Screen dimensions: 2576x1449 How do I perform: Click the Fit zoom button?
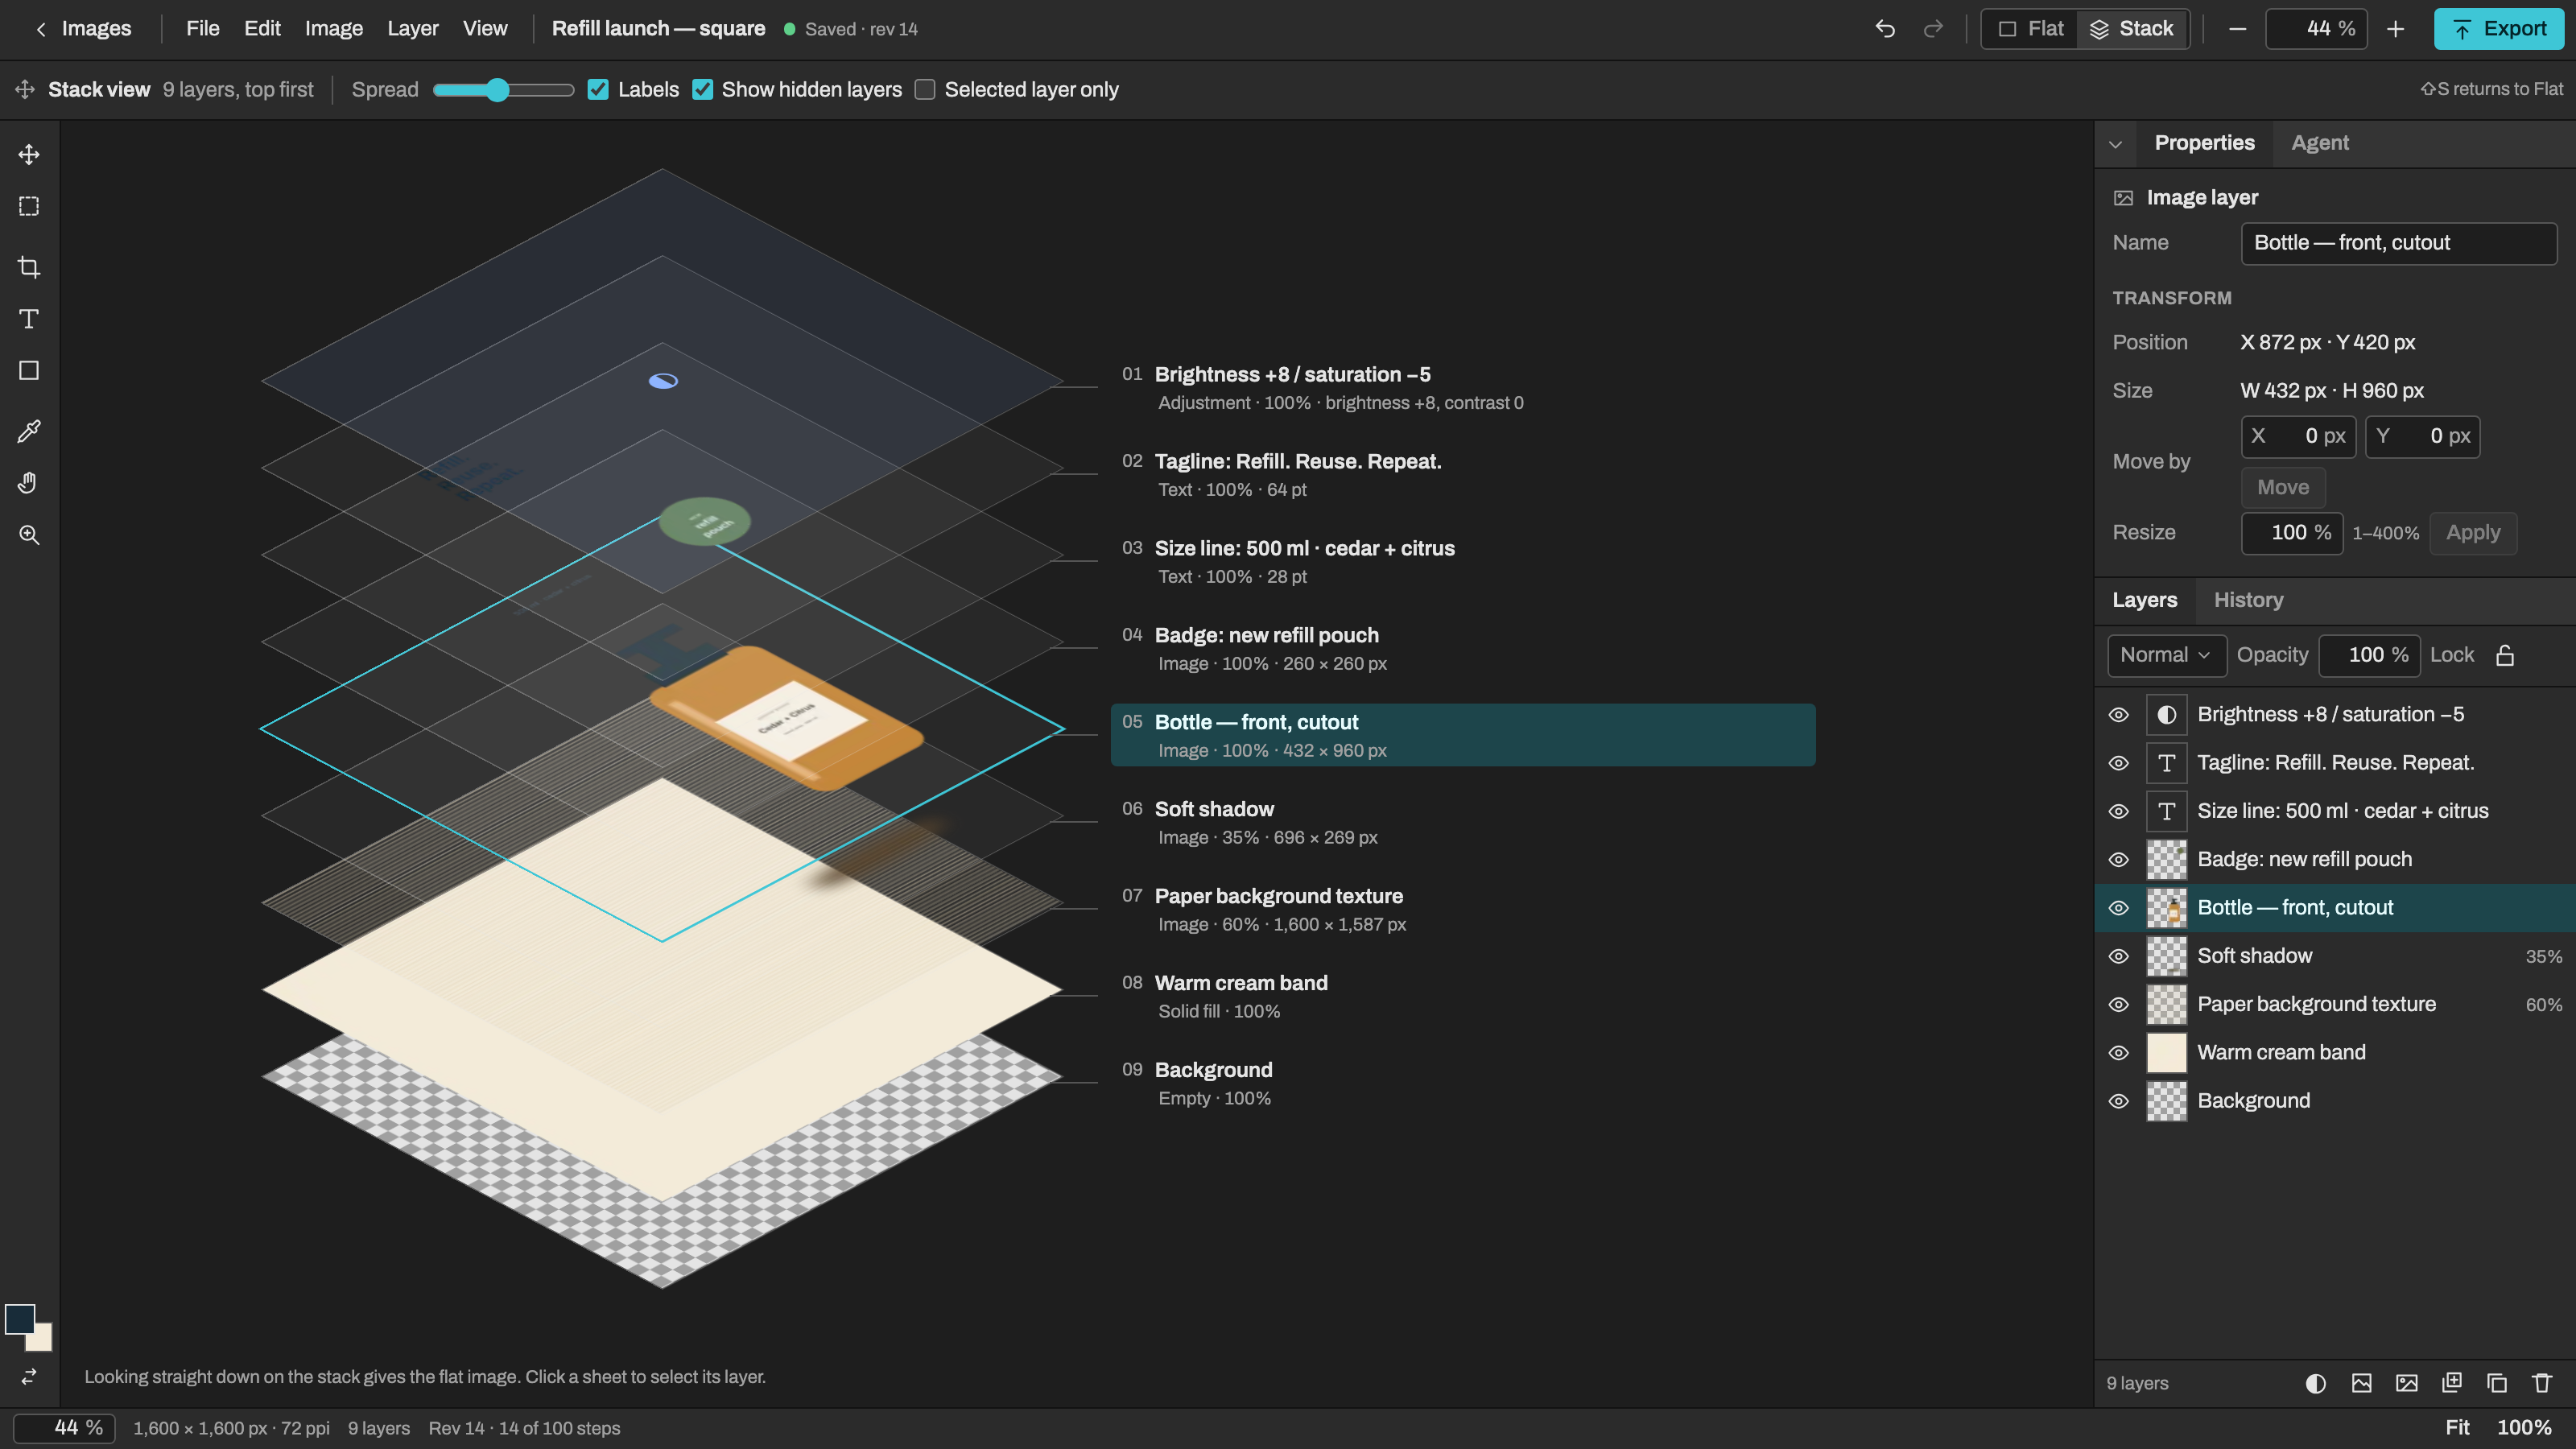click(x=2458, y=1428)
